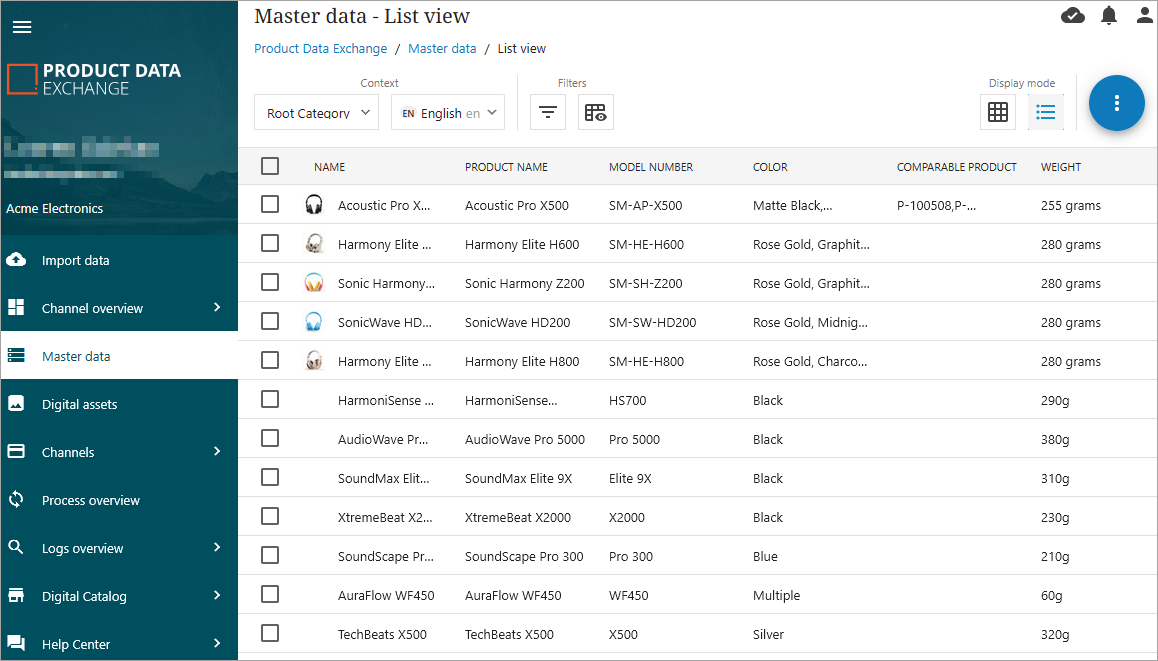This screenshot has width=1158, height=661.
Task: Check the Acoustic Pro X500 row checkbox
Action: (x=270, y=204)
